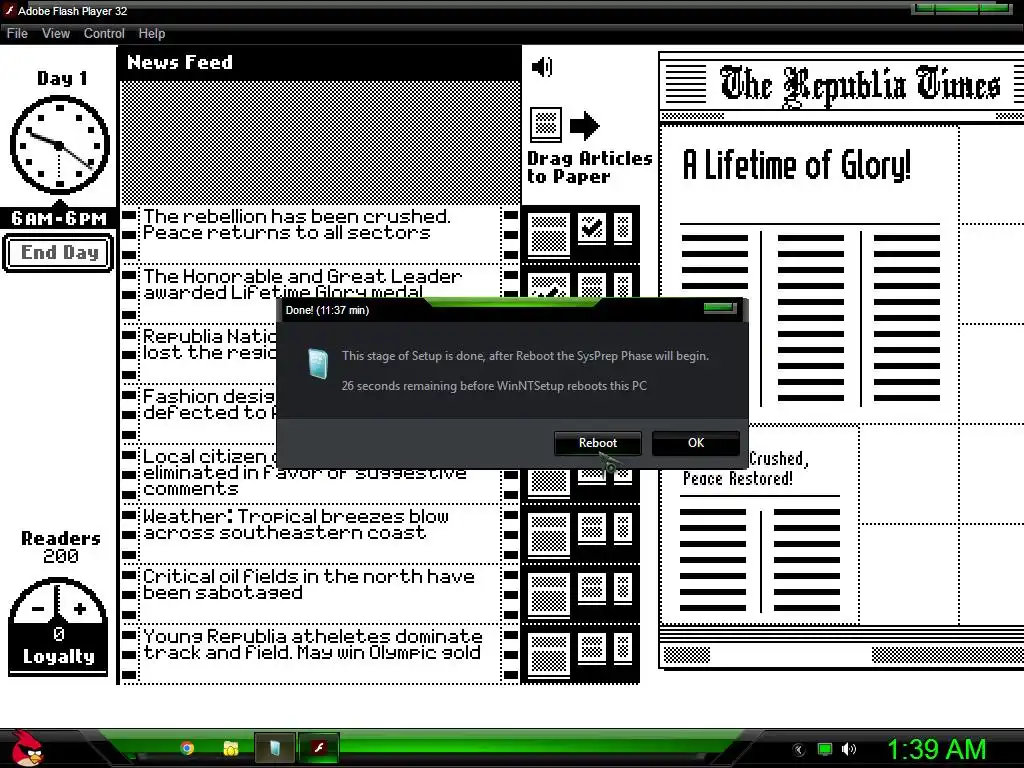
Task: Select large article size for Weather tropical breezes story
Action: (549, 534)
